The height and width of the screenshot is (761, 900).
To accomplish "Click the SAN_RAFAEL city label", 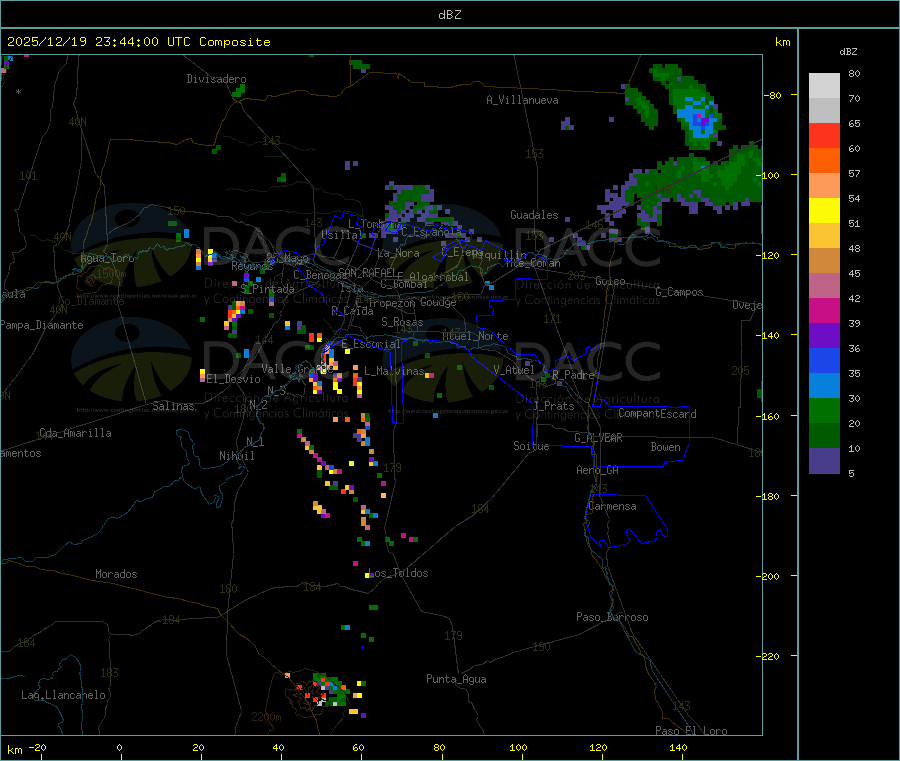I will pos(367,273).
